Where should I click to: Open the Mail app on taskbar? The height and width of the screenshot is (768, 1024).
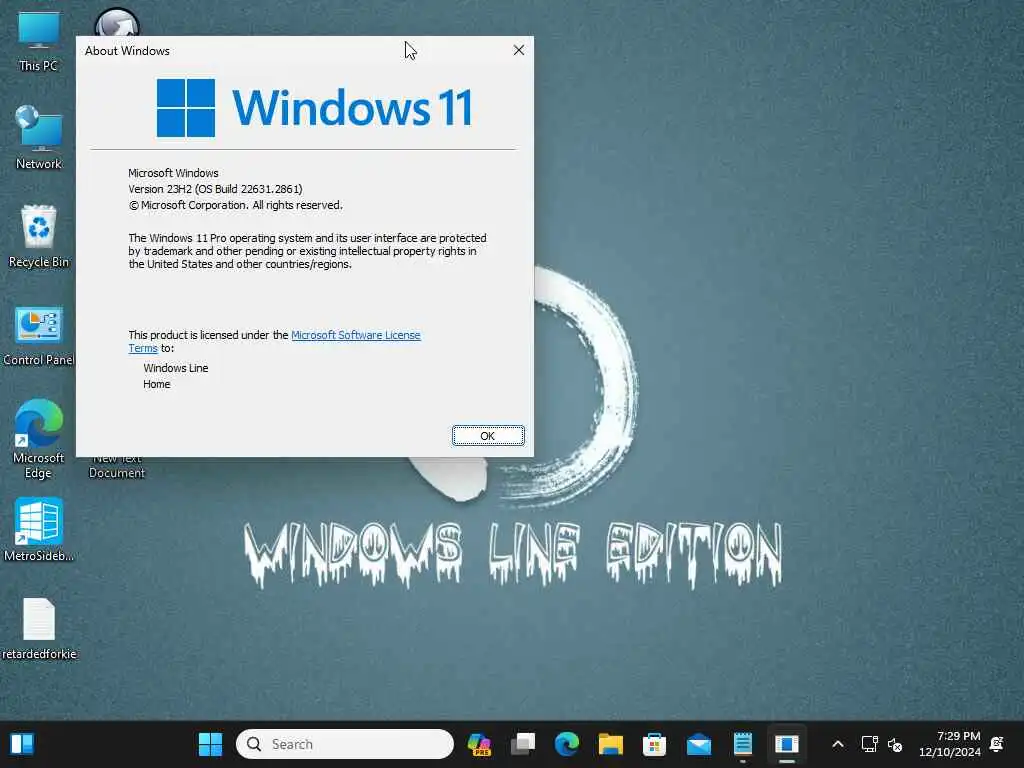(x=699, y=744)
